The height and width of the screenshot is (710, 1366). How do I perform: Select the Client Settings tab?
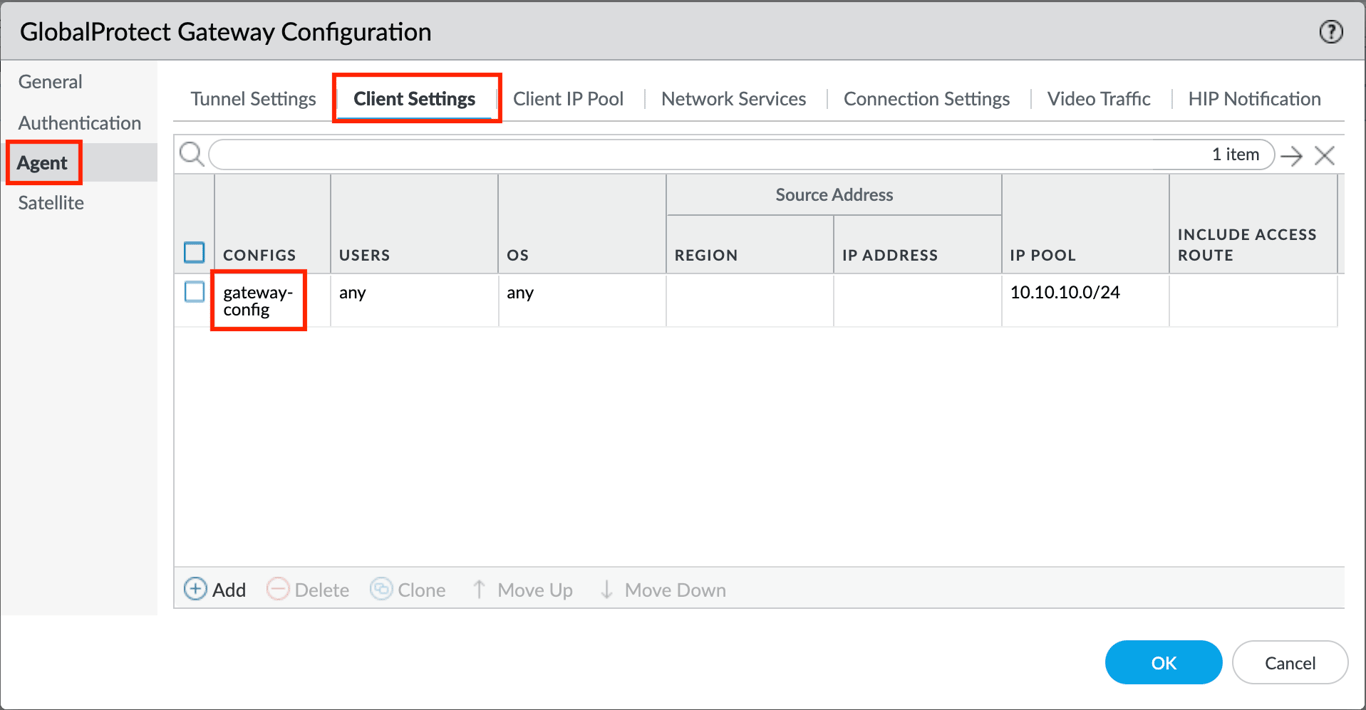pyautogui.click(x=414, y=99)
